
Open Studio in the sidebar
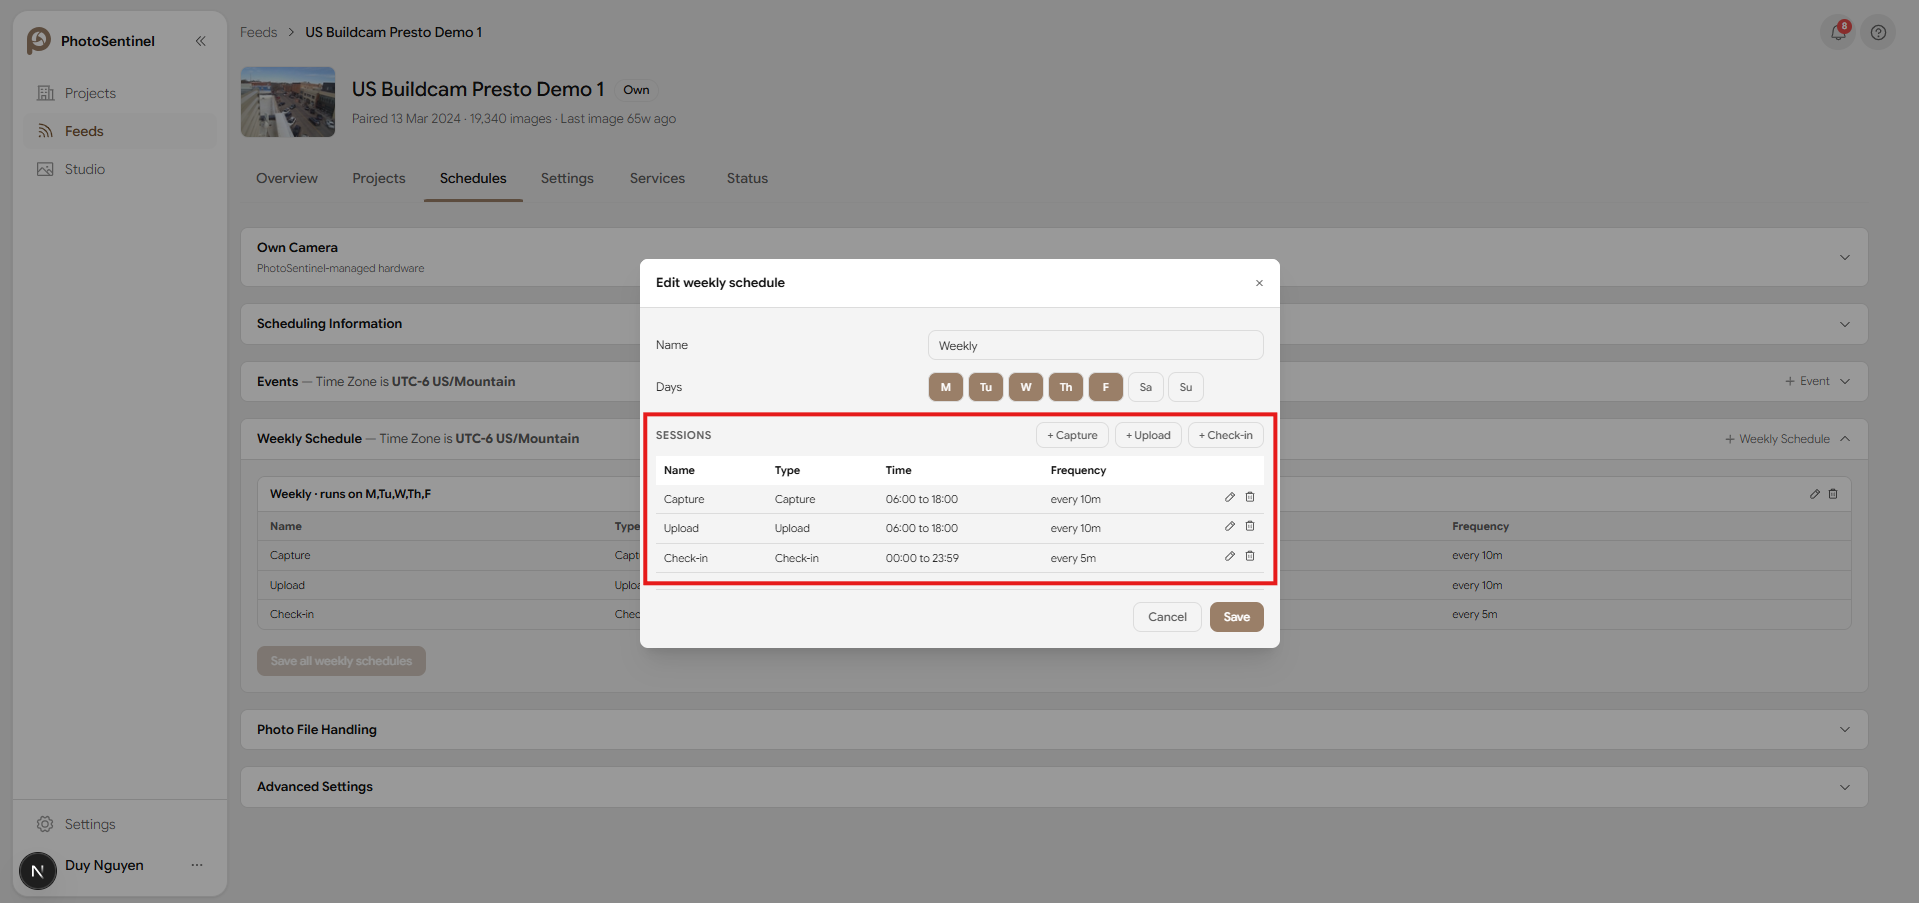pyautogui.click(x=120, y=169)
